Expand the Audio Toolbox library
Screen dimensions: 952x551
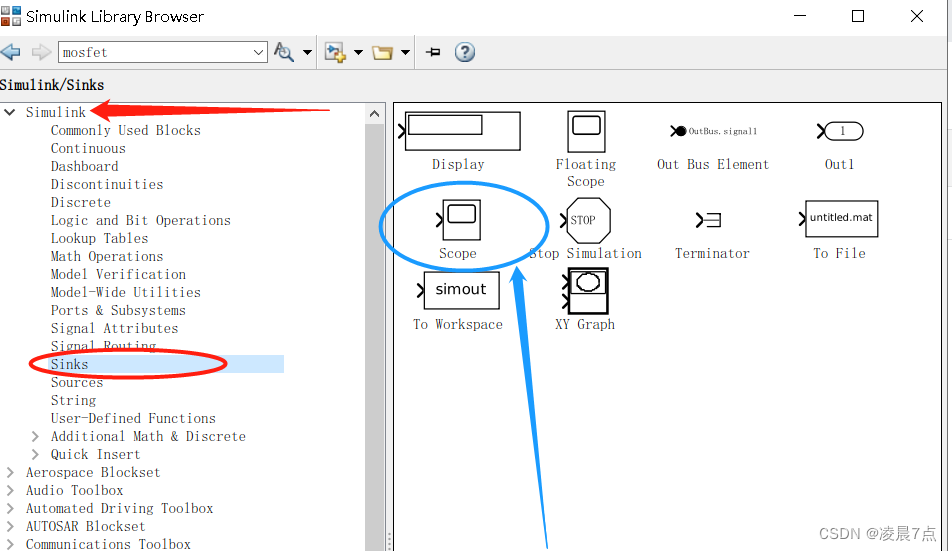[10, 490]
